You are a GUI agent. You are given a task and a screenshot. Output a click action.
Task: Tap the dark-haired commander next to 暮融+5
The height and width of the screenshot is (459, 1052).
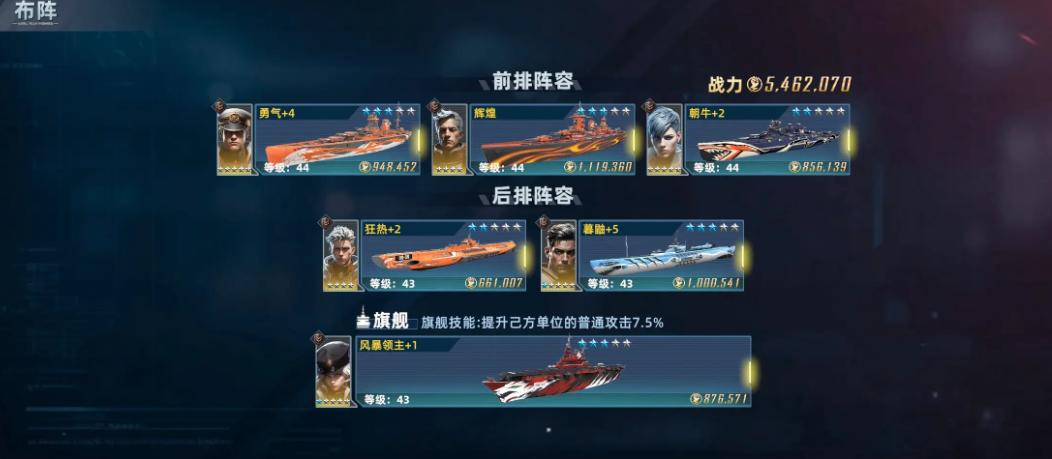558,256
